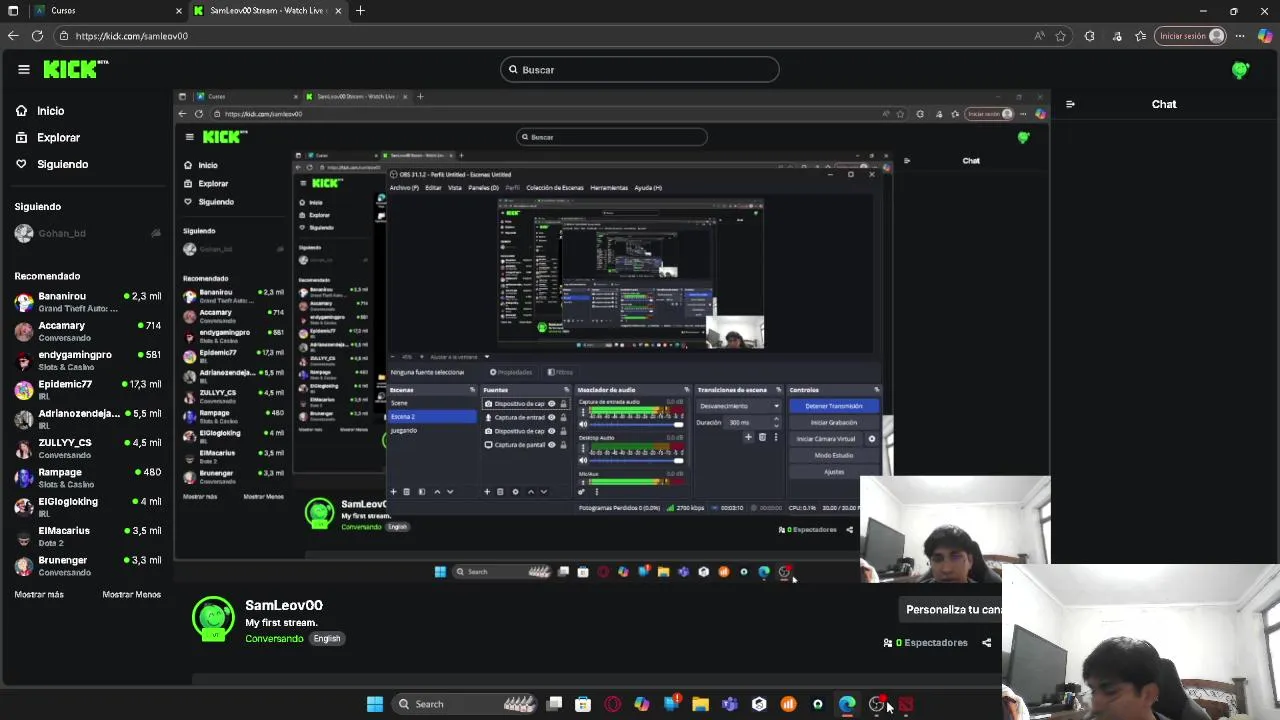Viewport: 1280px width, 720px height.
Task: Click Rampage's avatar
Action: [24, 478]
